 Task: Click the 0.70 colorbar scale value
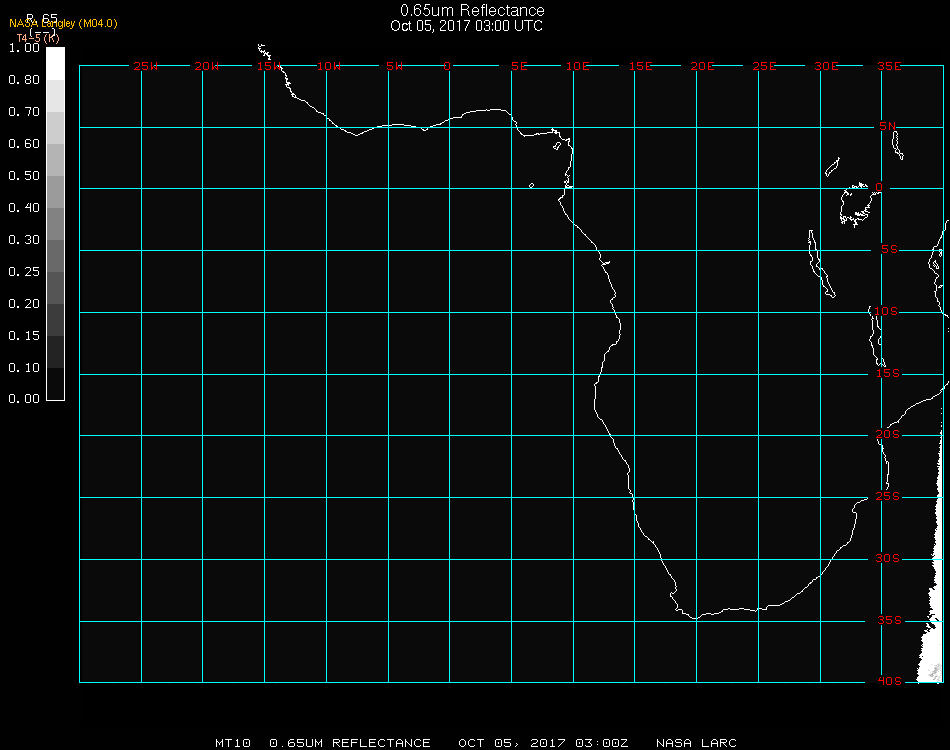(x=24, y=112)
